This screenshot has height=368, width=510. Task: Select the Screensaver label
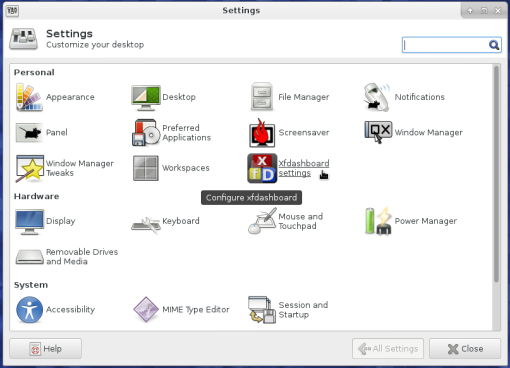pos(304,132)
